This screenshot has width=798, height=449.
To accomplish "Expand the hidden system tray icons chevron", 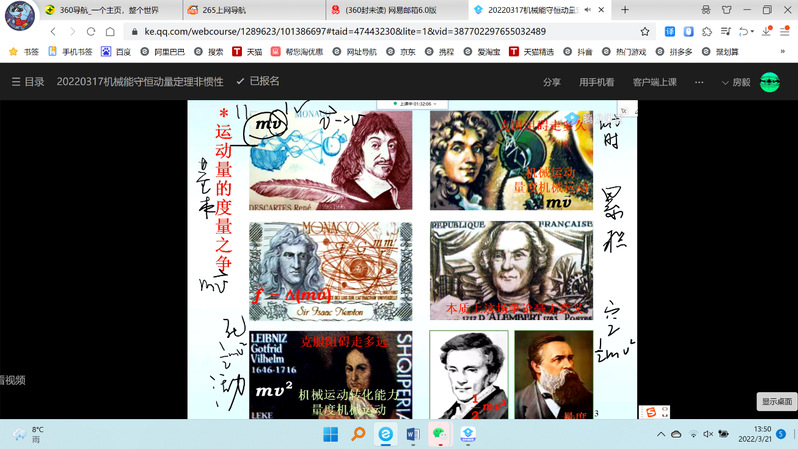I will pyautogui.click(x=660, y=434).
